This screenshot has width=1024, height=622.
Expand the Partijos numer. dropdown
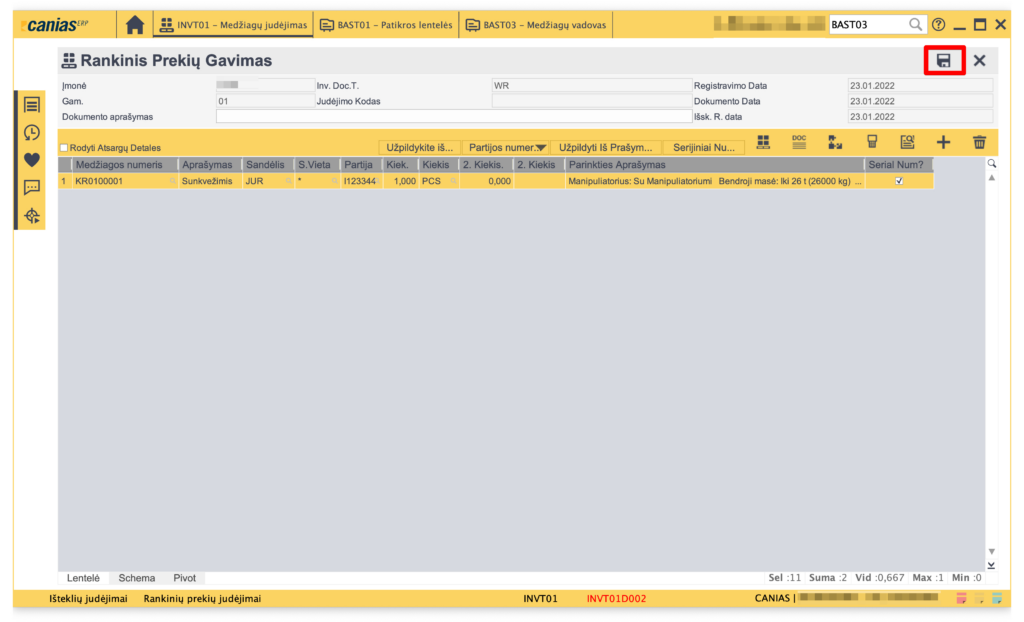(x=542, y=148)
